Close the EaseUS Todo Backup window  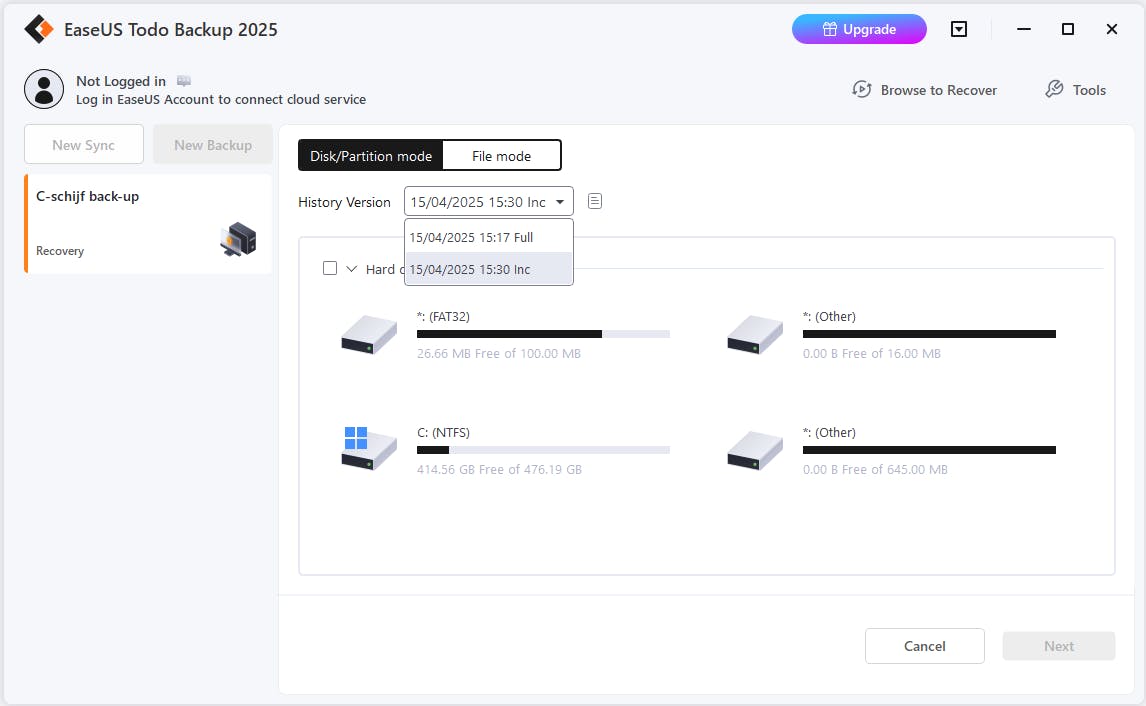click(1112, 29)
